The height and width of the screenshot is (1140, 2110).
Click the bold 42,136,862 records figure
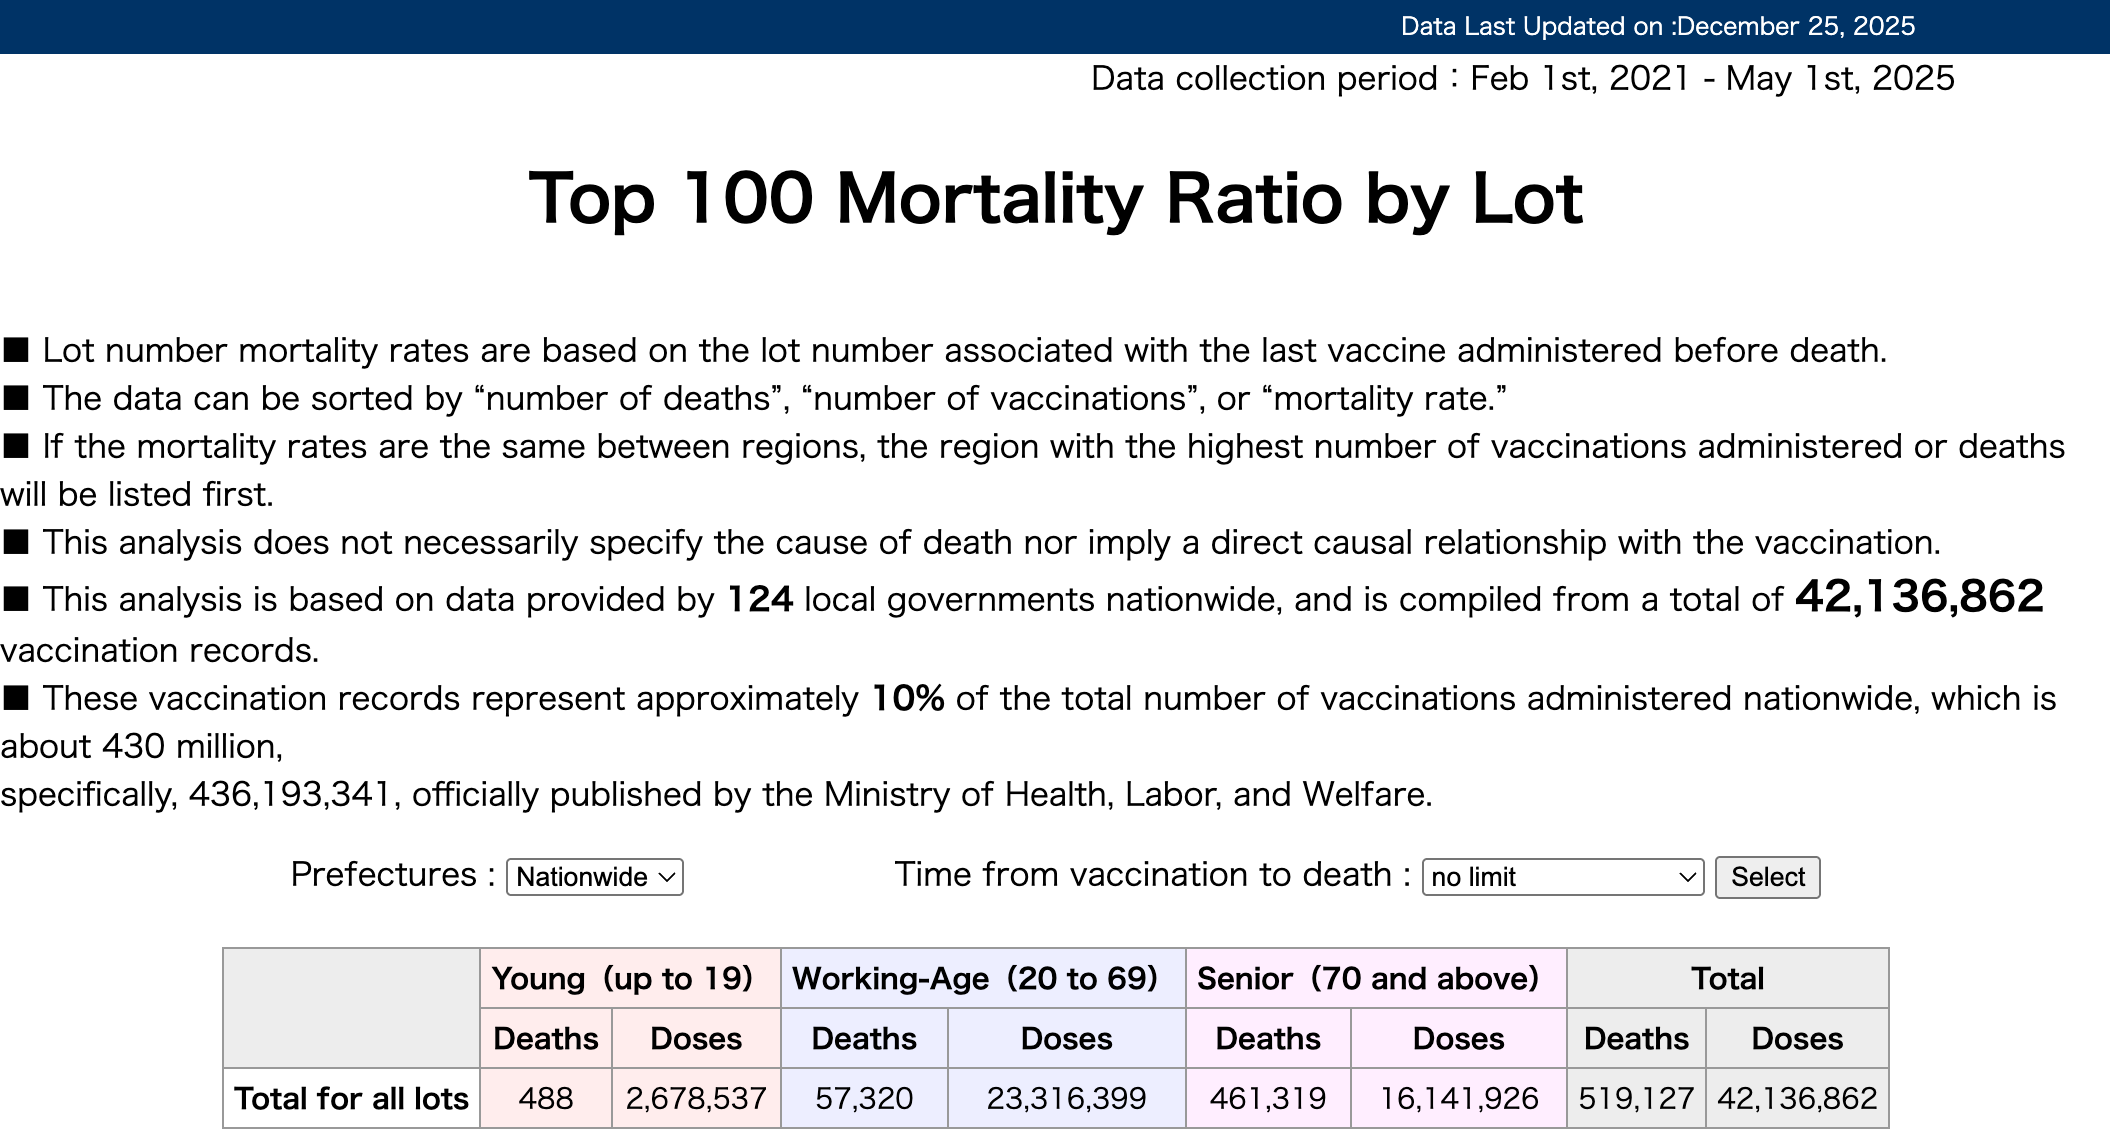click(1918, 597)
